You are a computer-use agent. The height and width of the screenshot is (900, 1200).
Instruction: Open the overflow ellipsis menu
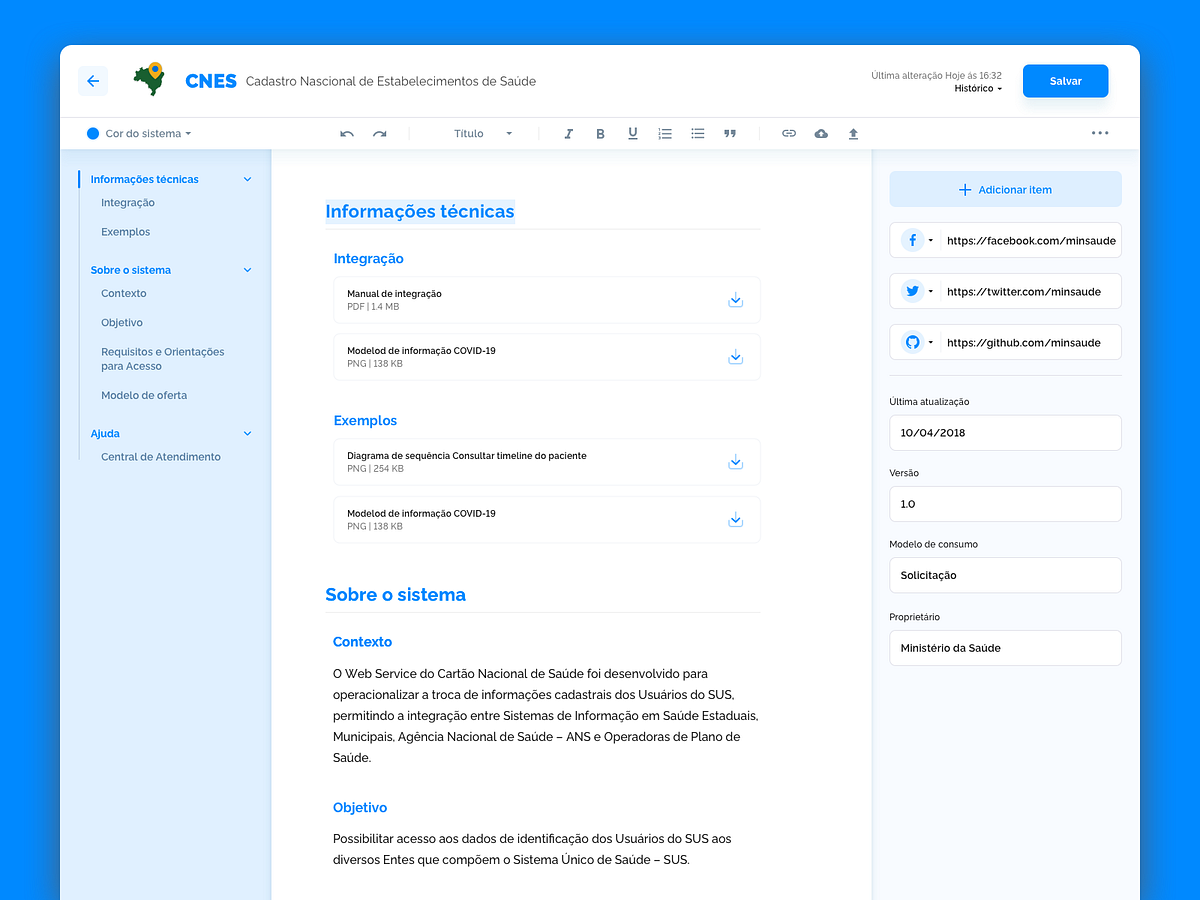pos(1100,133)
